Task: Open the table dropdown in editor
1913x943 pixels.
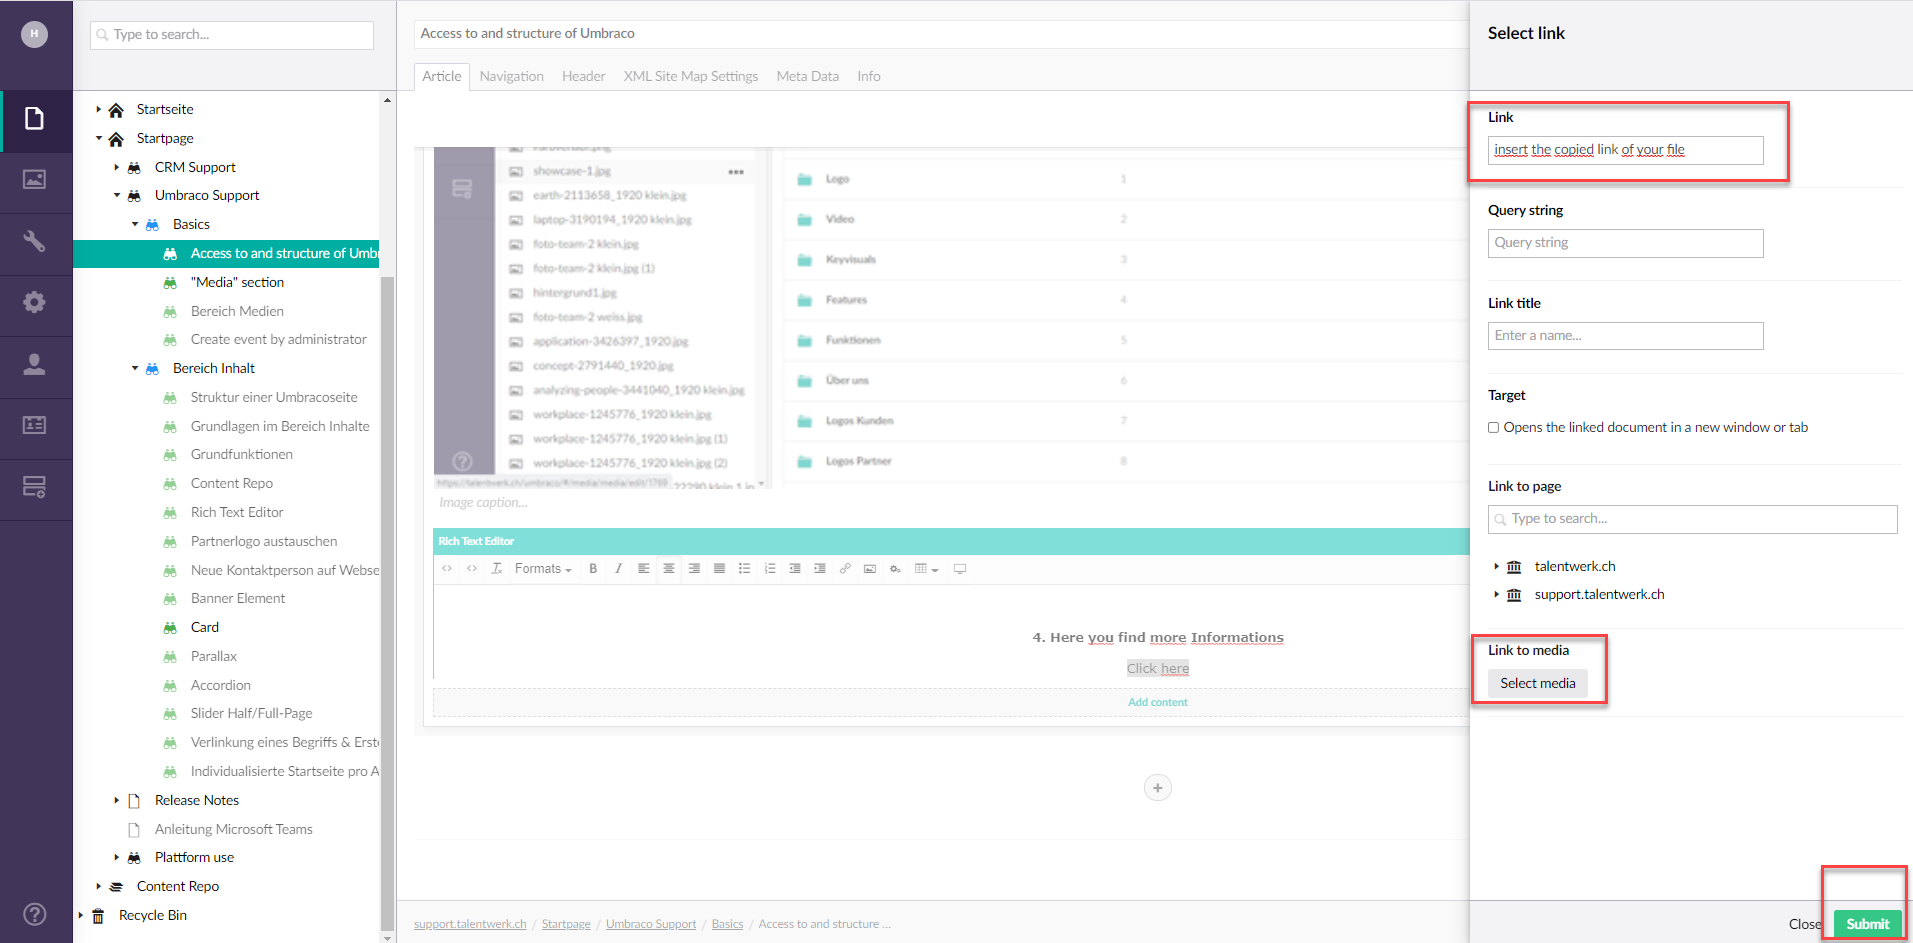Action: pos(927,569)
